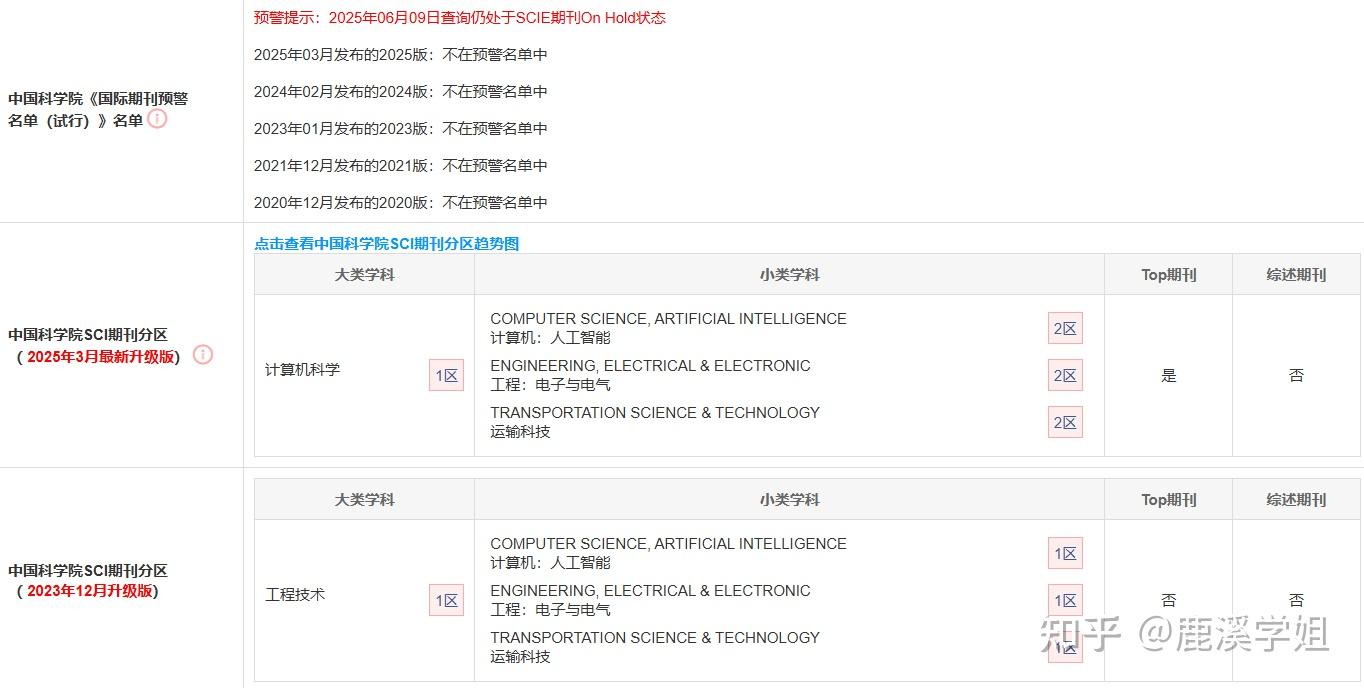This screenshot has width=1364, height=688.
Task: Click the 1区 badge for 工程技术
Action: 446,599
